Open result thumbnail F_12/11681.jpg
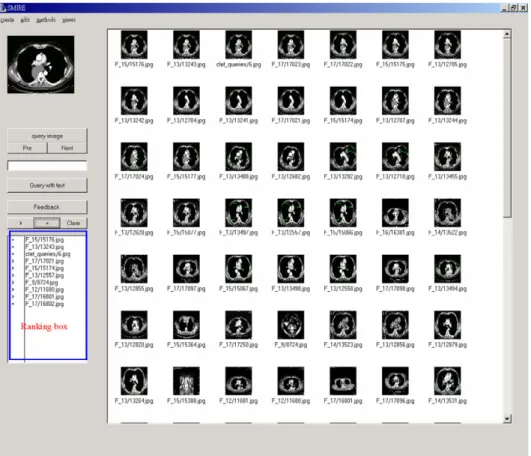Screen dimensions: 531x456 coord(238,381)
